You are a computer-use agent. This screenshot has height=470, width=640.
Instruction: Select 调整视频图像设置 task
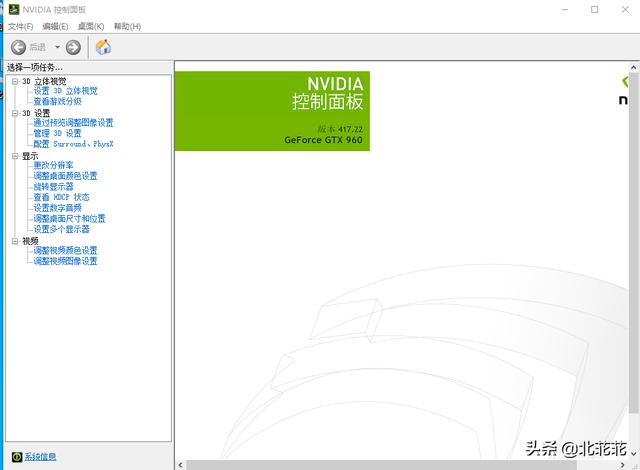click(x=65, y=261)
